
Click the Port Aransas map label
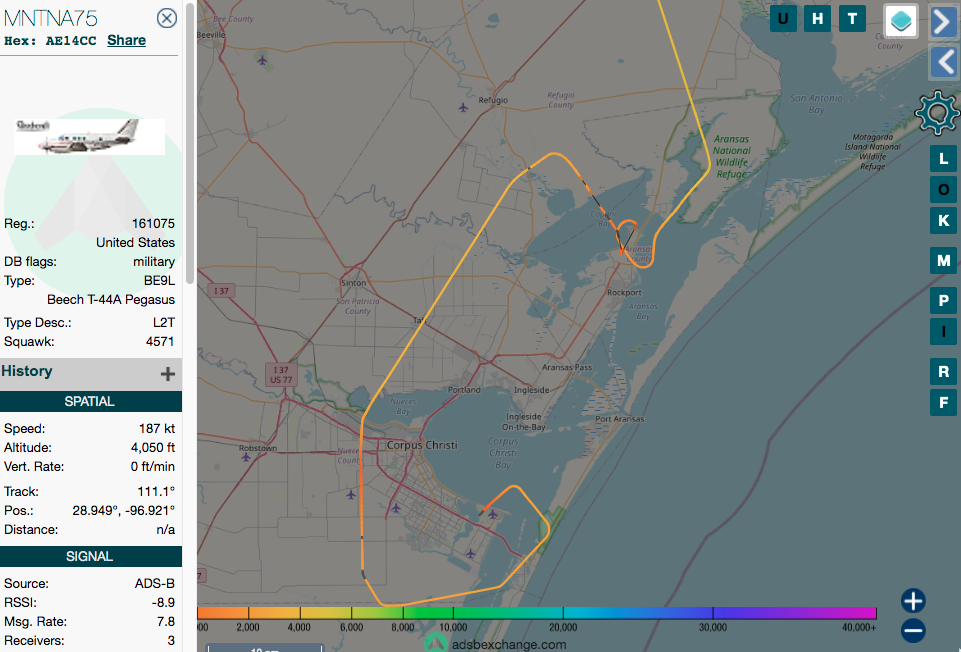[620, 419]
